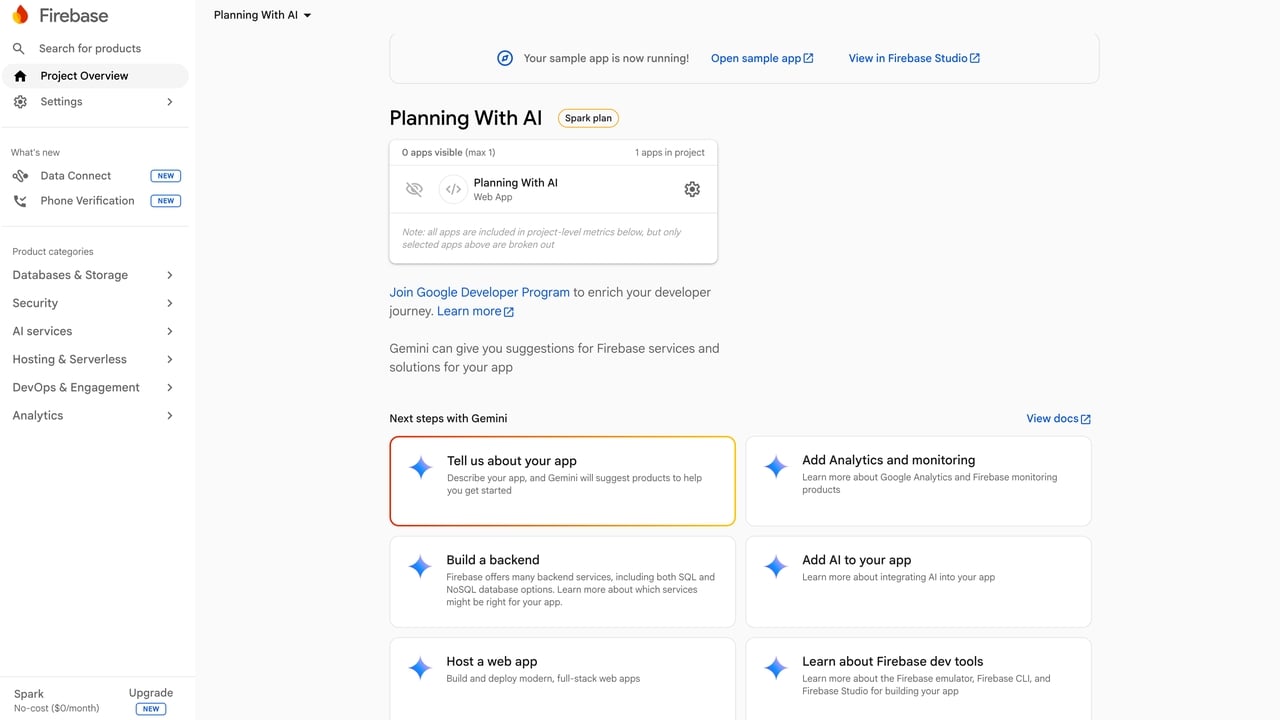Screen dimensions: 1280x720
Task: Toggle visibility eye icon for Planning With AI app
Action: tap(414, 189)
